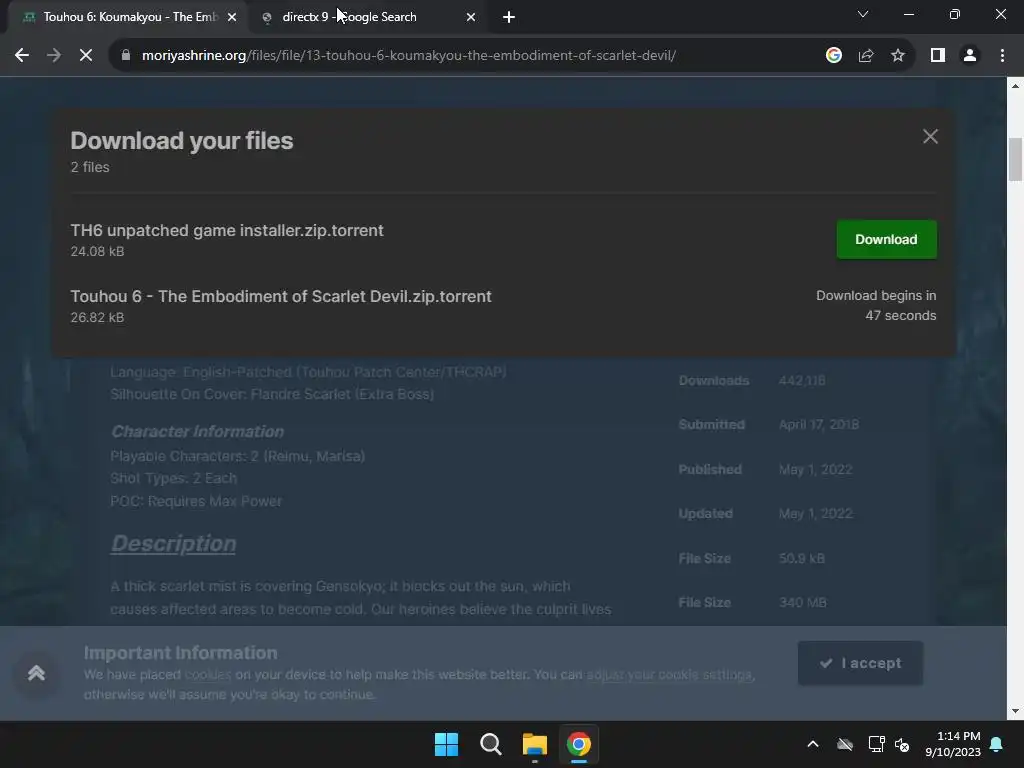Open Windows taskbar search
Image resolution: width=1024 pixels, height=768 pixels.
(x=490, y=744)
